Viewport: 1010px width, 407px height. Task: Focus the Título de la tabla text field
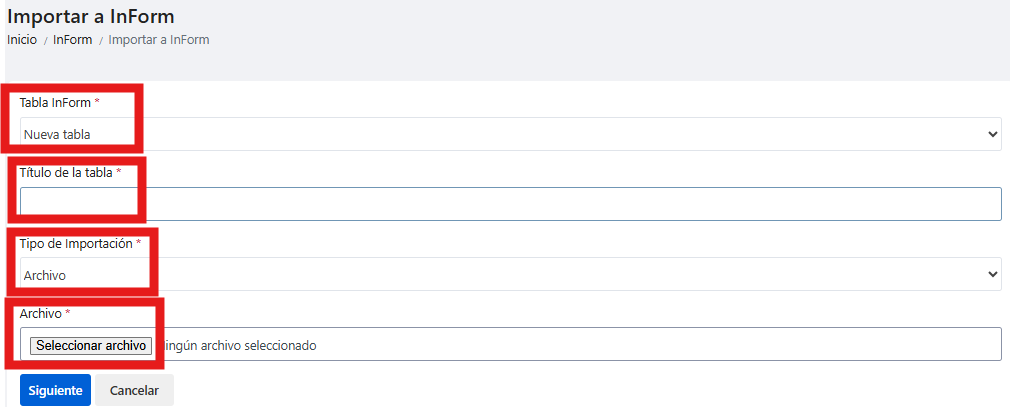tap(511, 204)
